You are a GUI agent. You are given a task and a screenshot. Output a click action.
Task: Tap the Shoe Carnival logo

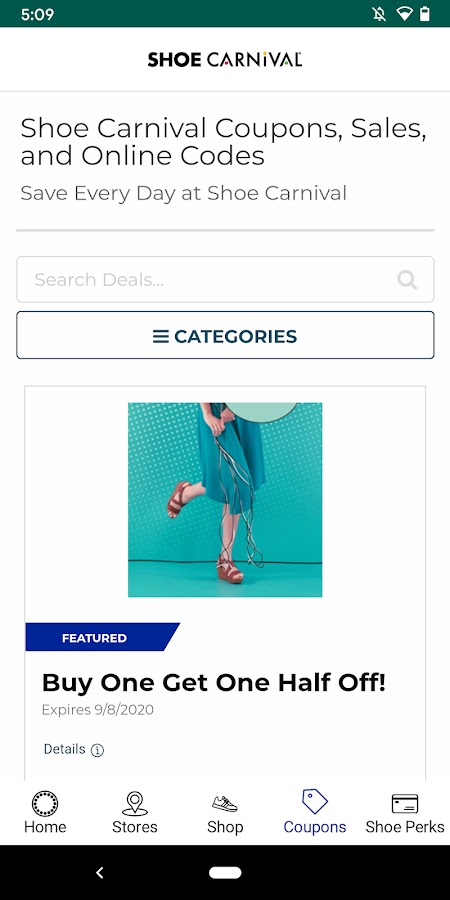(225, 59)
